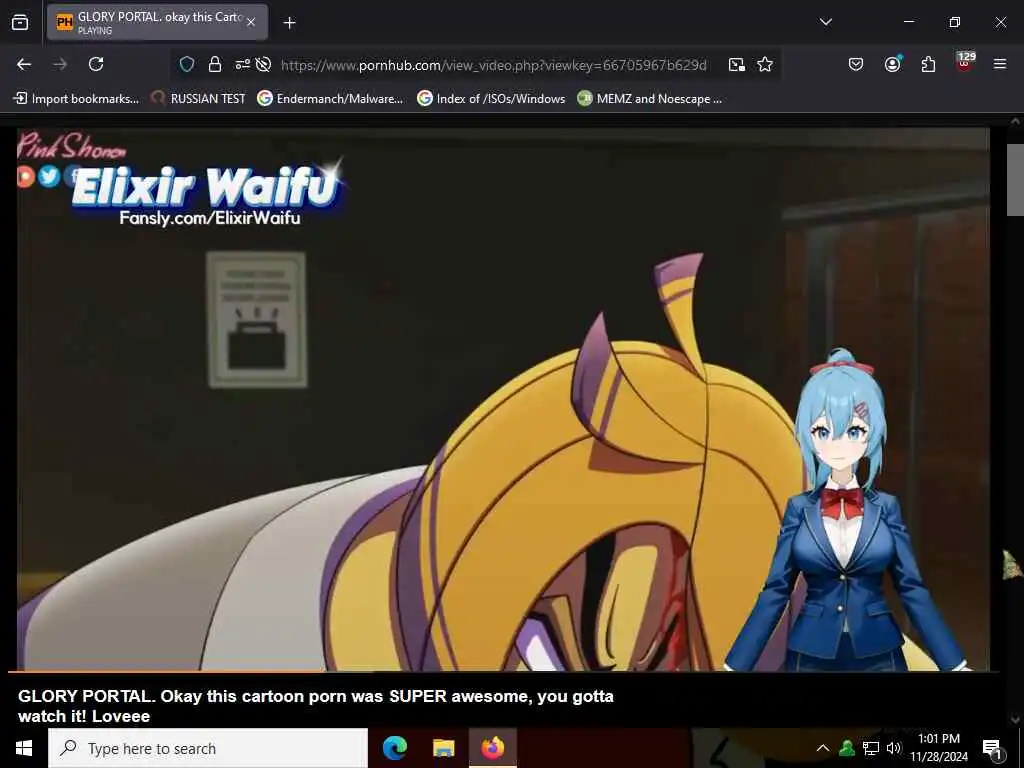Click the page vertical scrollbar thumb
The image size is (1024, 768).
pyautogui.click(x=1015, y=180)
